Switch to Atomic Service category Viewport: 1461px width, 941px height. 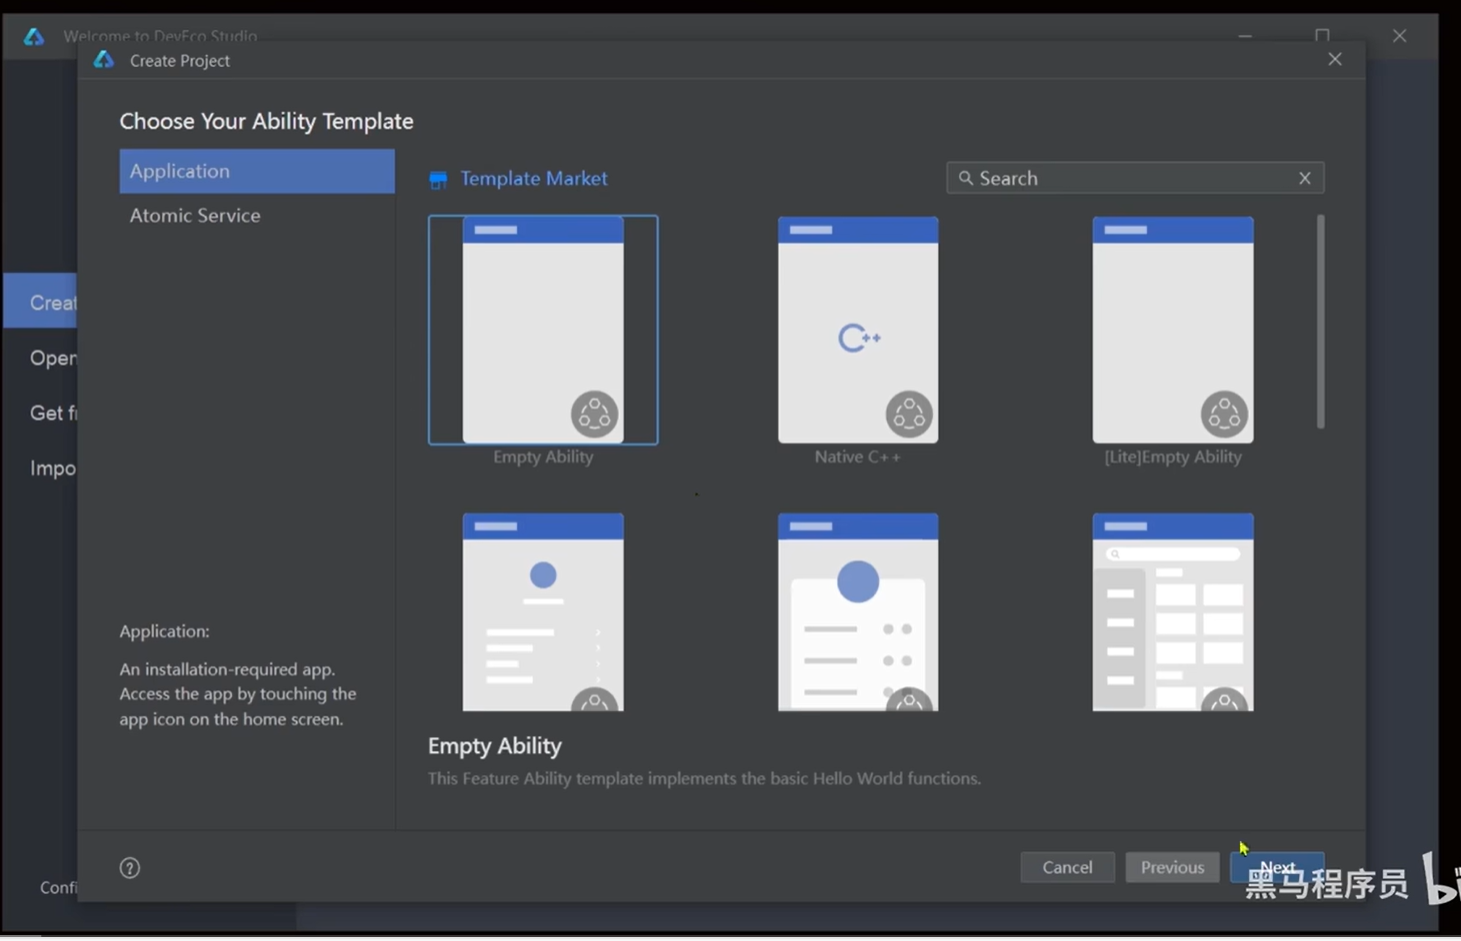(x=196, y=215)
